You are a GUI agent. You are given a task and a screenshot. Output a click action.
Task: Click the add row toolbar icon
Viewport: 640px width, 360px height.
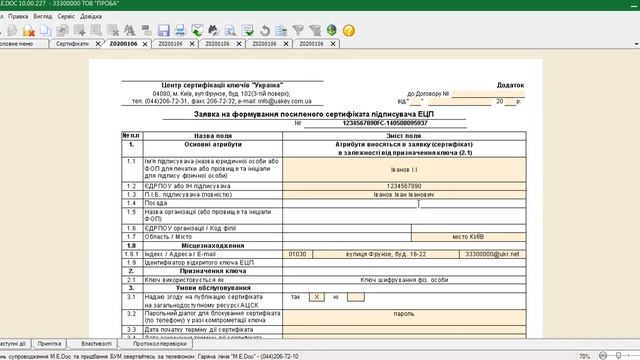[x=79, y=31]
